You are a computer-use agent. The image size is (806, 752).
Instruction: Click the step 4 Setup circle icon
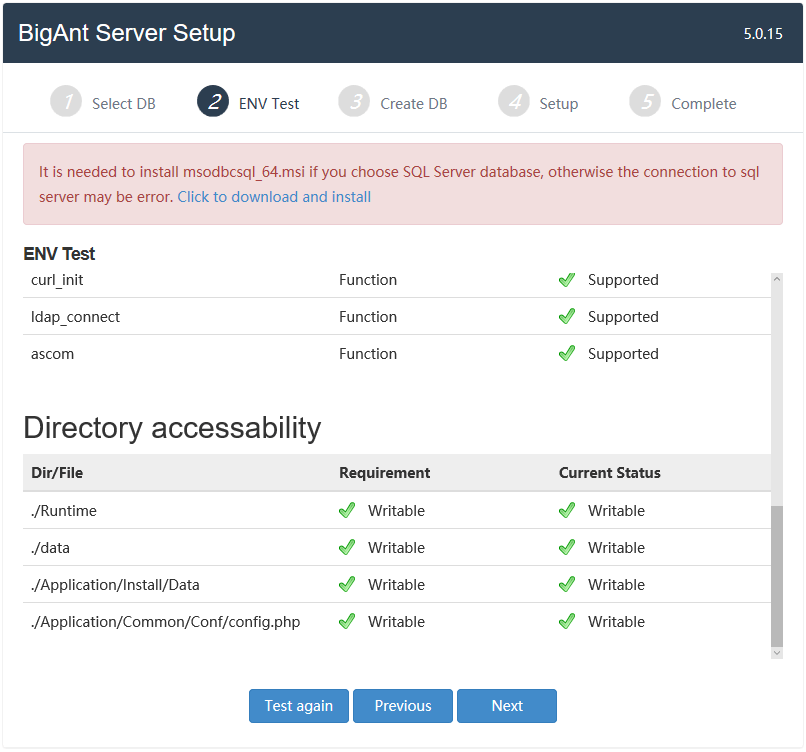(514, 102)
